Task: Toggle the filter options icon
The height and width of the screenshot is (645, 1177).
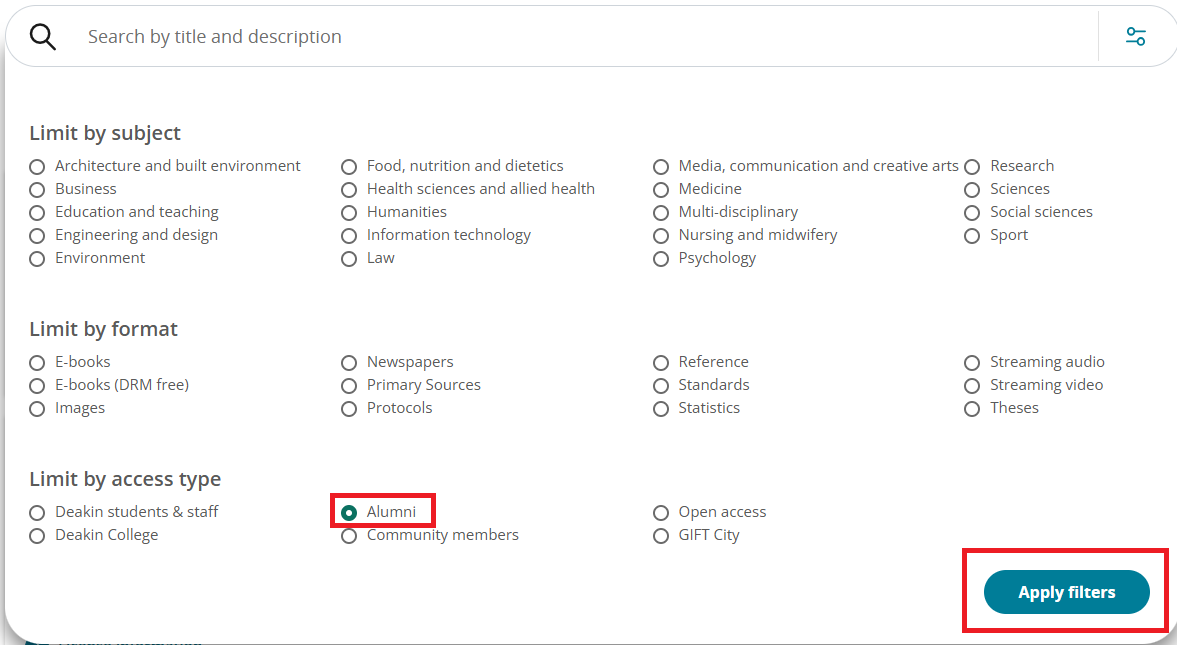Action: [x=1136, y=37]
